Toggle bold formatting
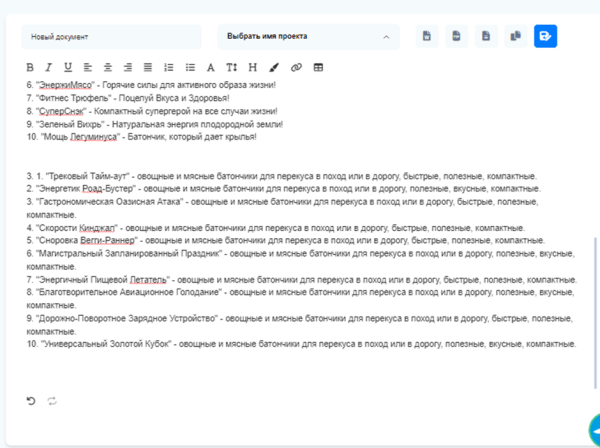Image resolution: width=600 pixels, height=448 pixels. point(30,68)
